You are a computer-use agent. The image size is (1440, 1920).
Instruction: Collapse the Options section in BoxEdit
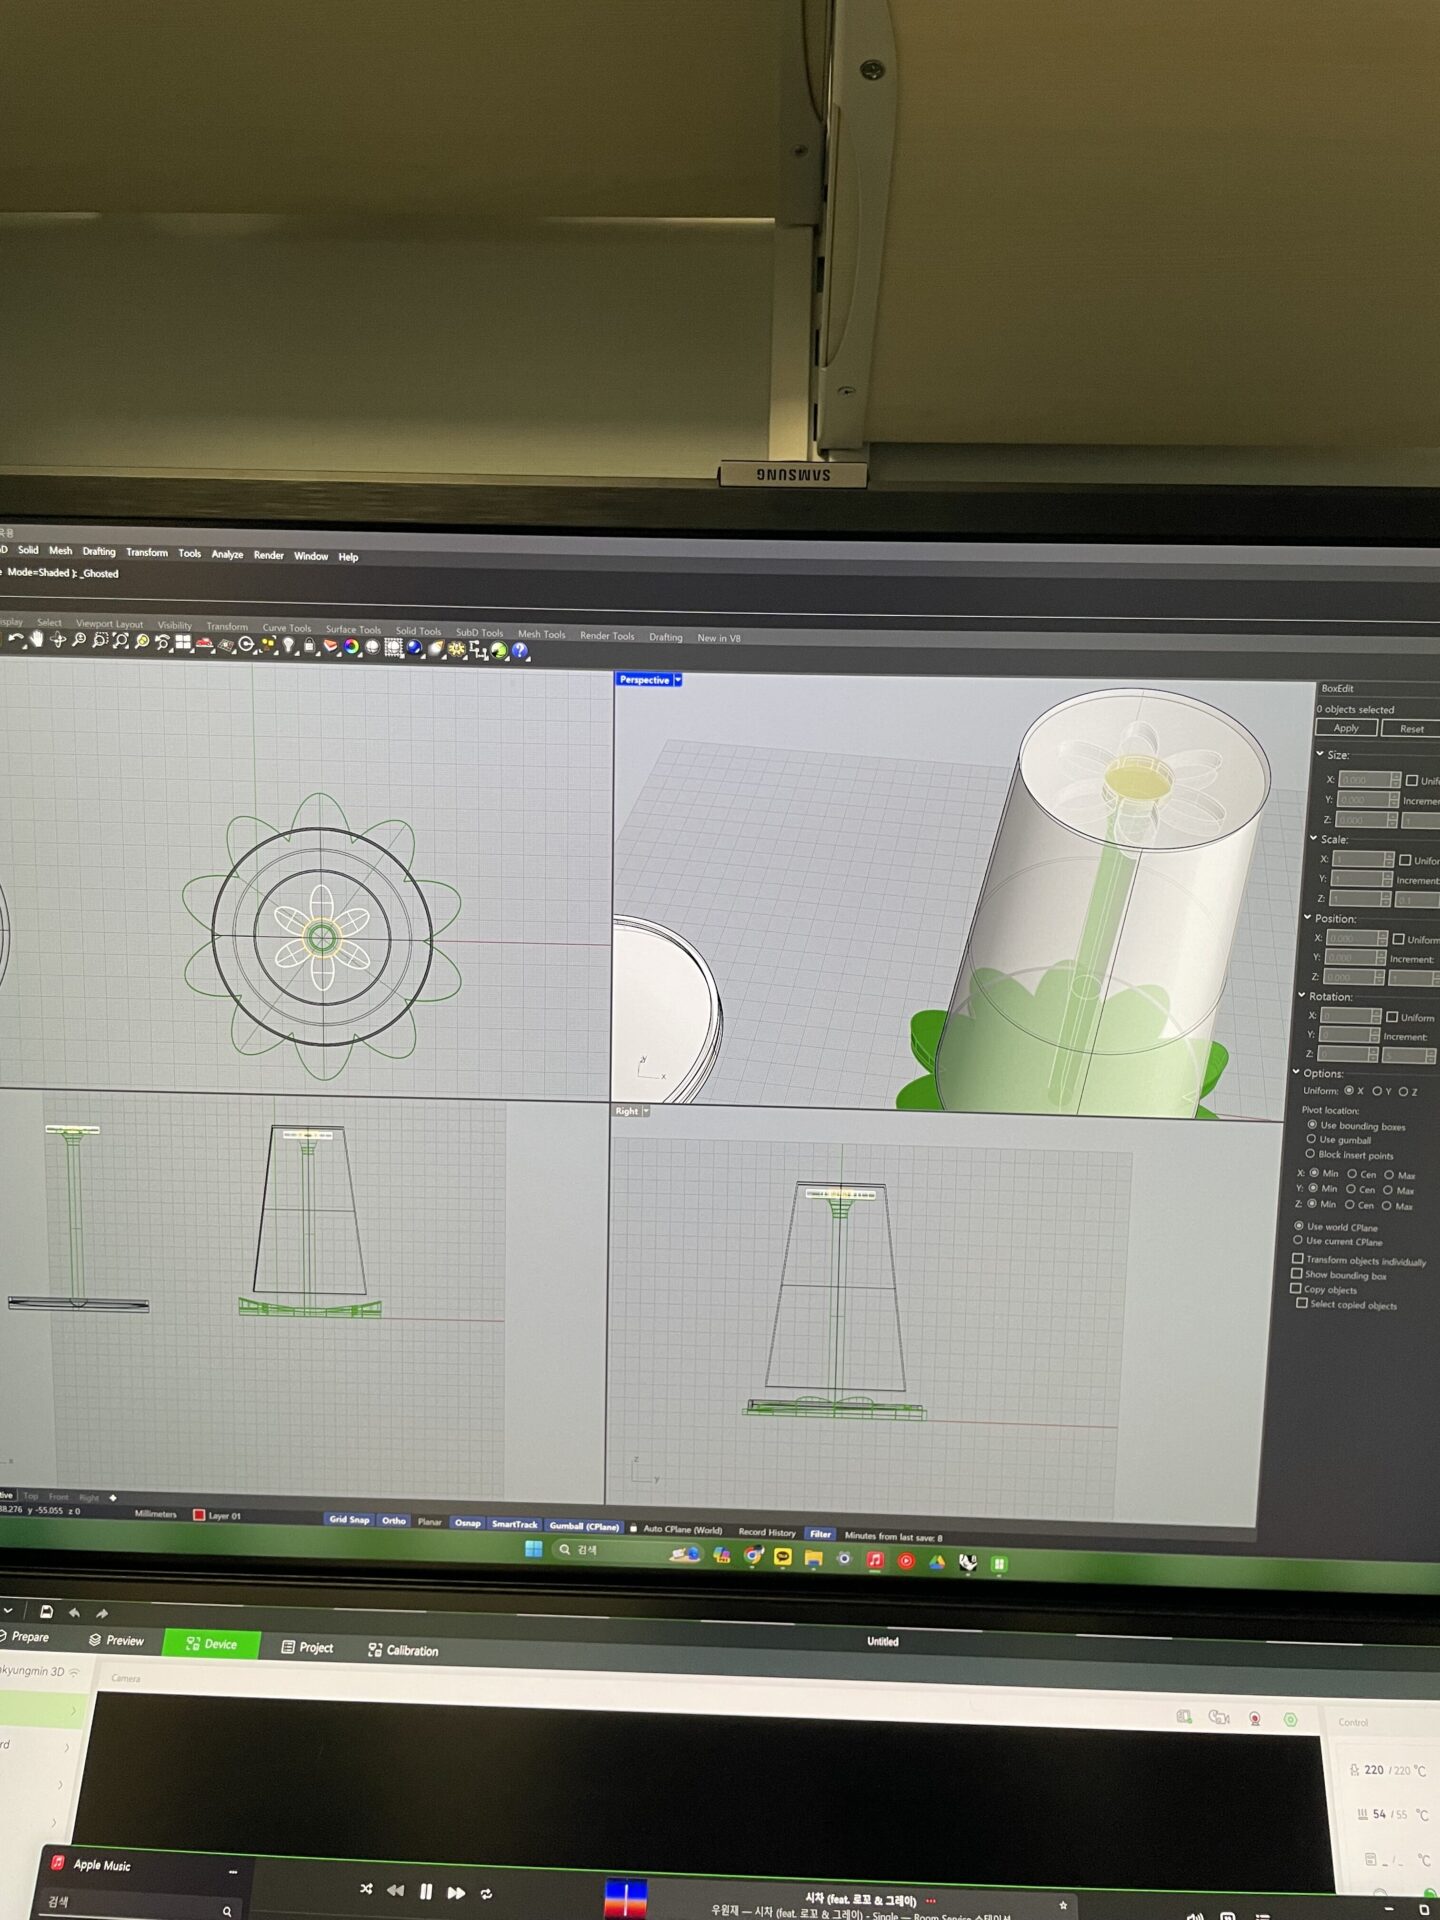pos(1297,1072)
